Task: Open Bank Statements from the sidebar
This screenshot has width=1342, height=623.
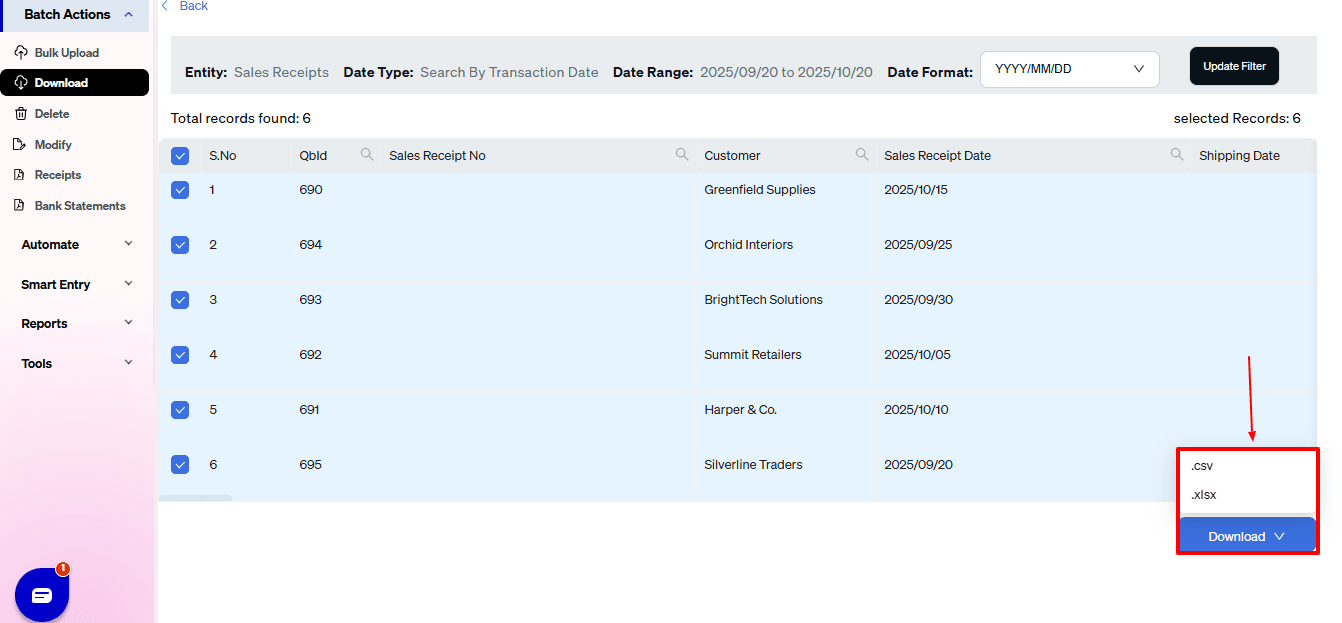Action: click(x=21, y=205)
